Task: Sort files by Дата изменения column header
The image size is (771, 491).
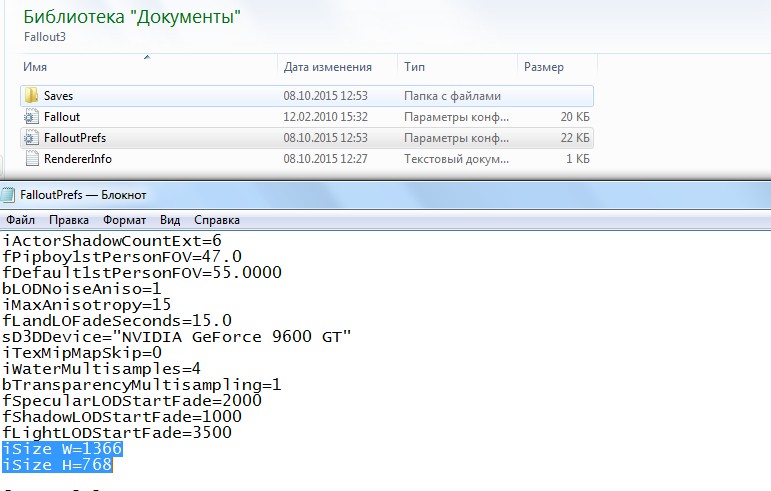Action: 337,67
